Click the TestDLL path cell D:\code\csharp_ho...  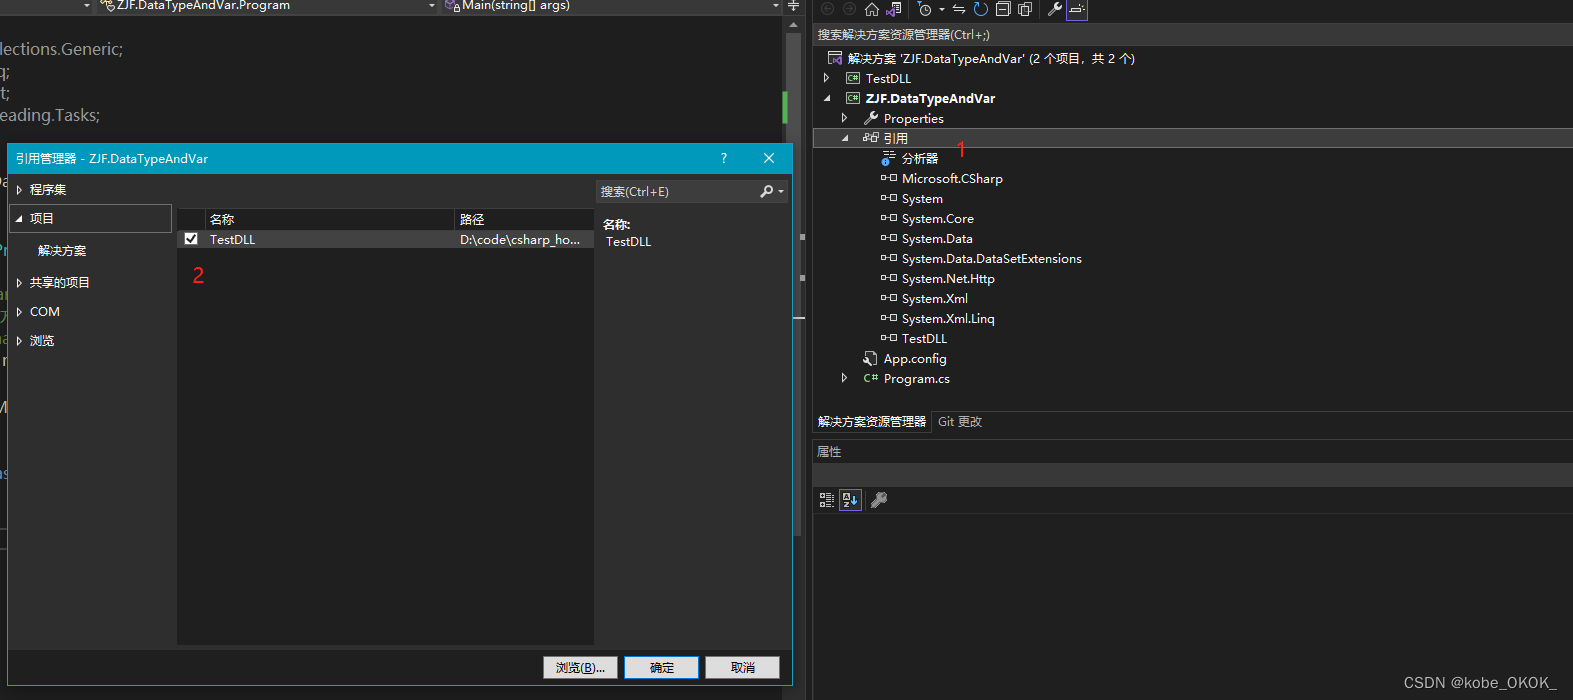[520, 239]
